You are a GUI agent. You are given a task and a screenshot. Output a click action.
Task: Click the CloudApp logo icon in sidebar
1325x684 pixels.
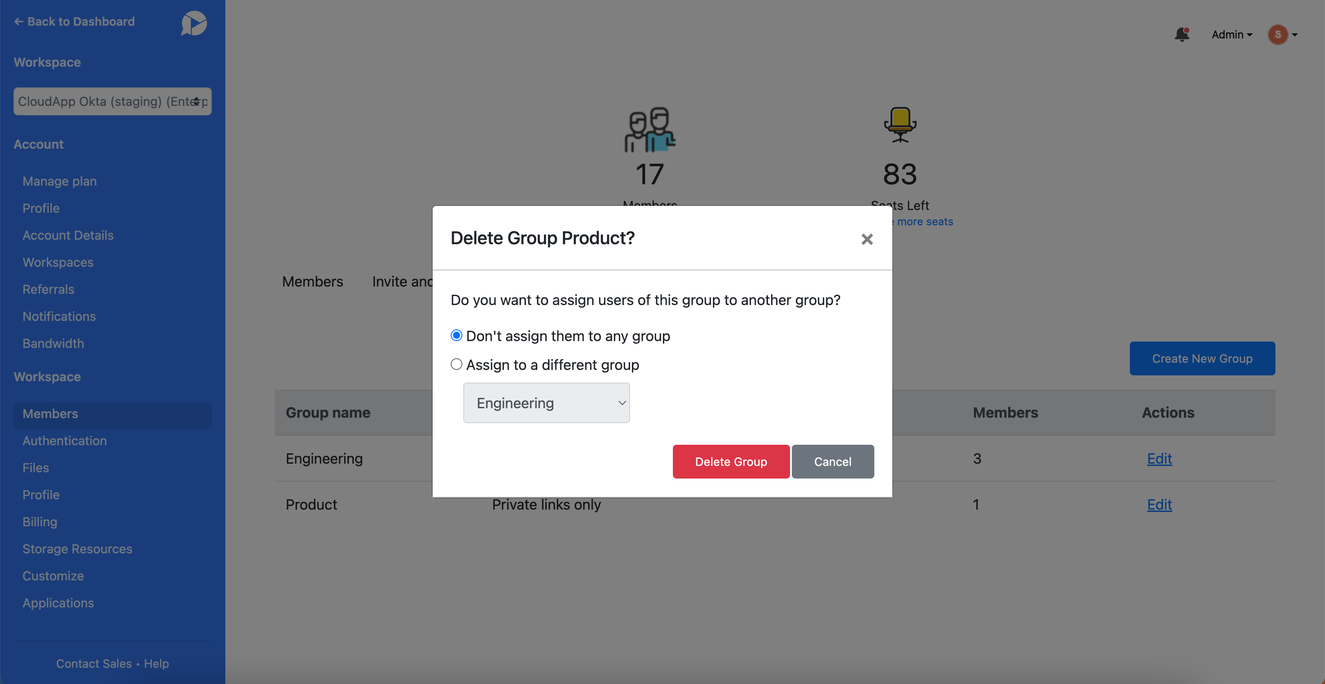pyautogui.click(x=194, y=22)
